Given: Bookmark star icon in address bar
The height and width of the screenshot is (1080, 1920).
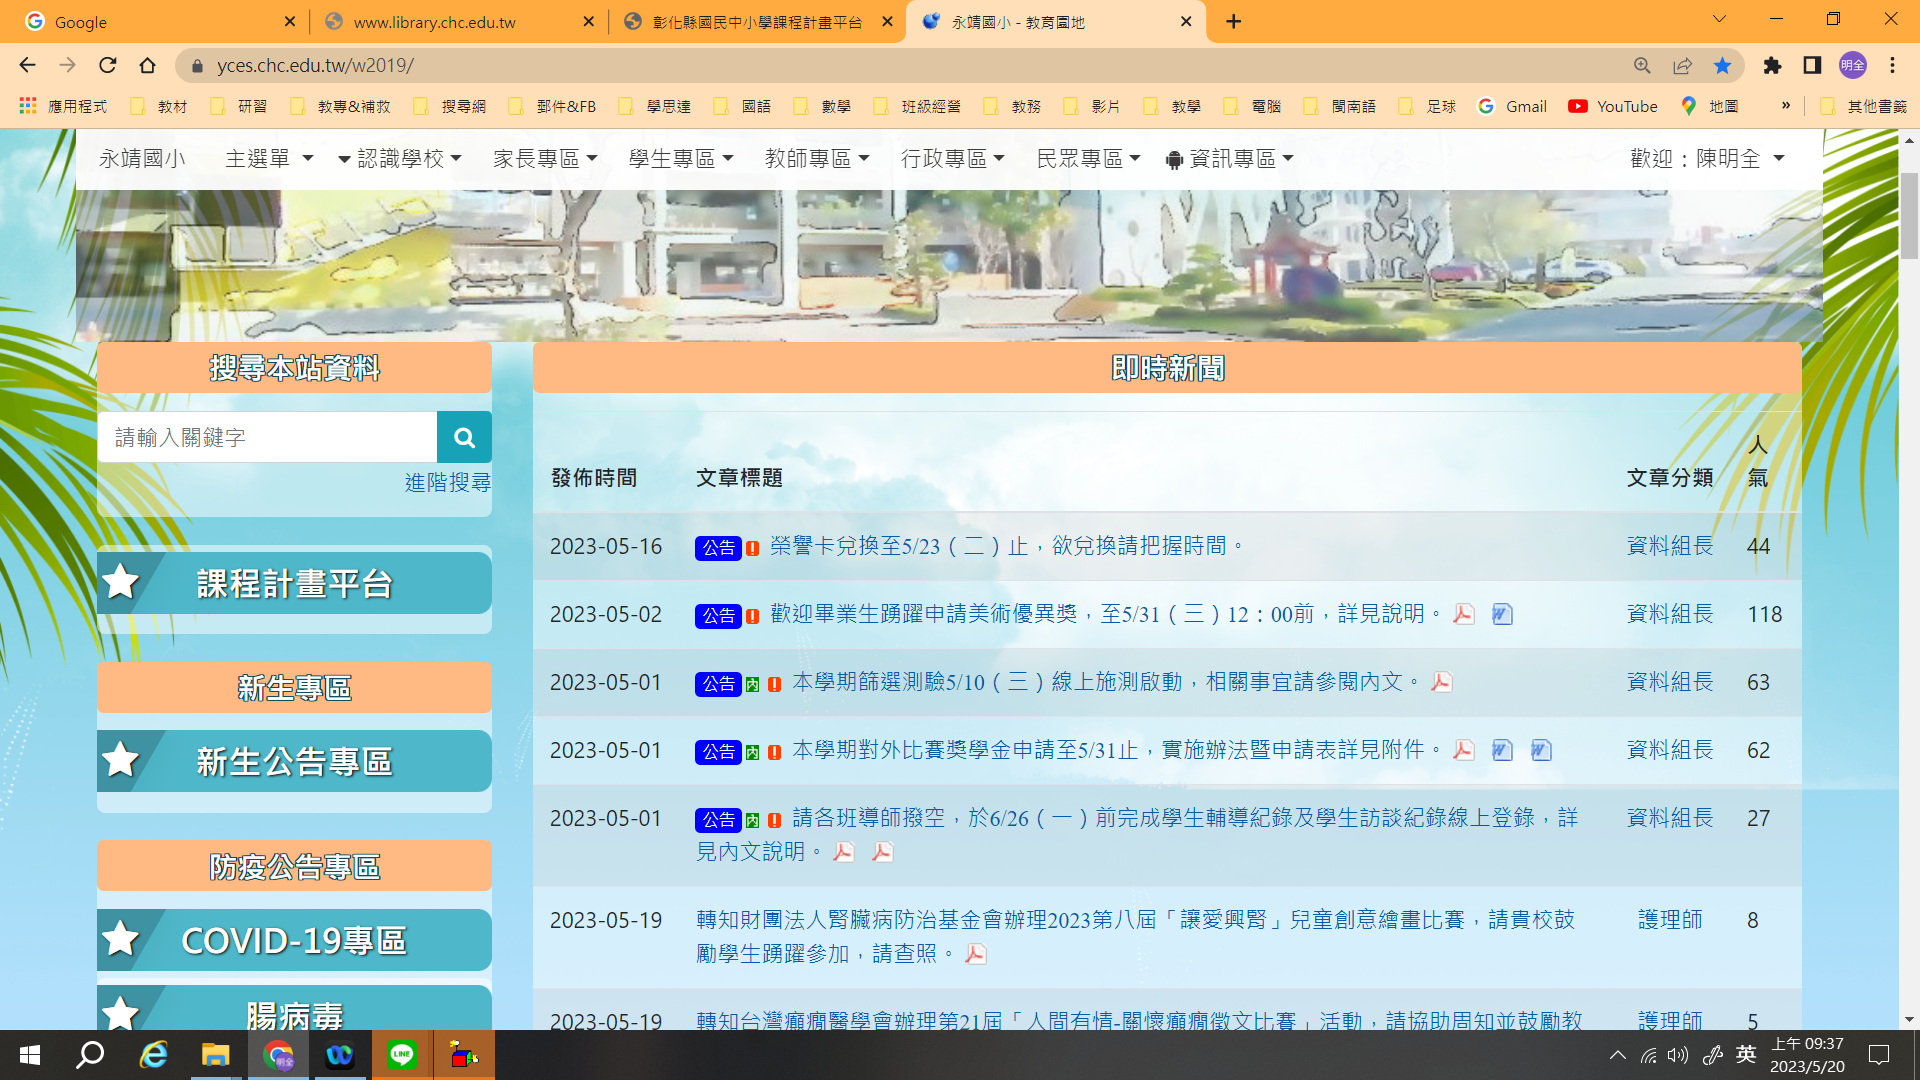Looking at the screenshot, I should click(x=1722, y=65).
